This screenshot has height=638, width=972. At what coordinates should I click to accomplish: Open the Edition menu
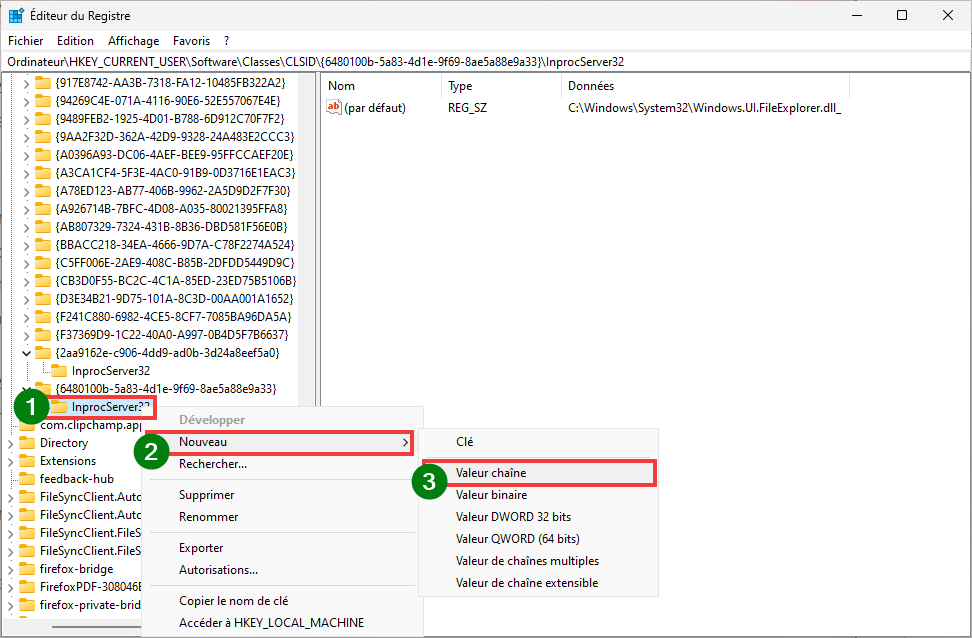pyautogui.click(x=75, y=41)
